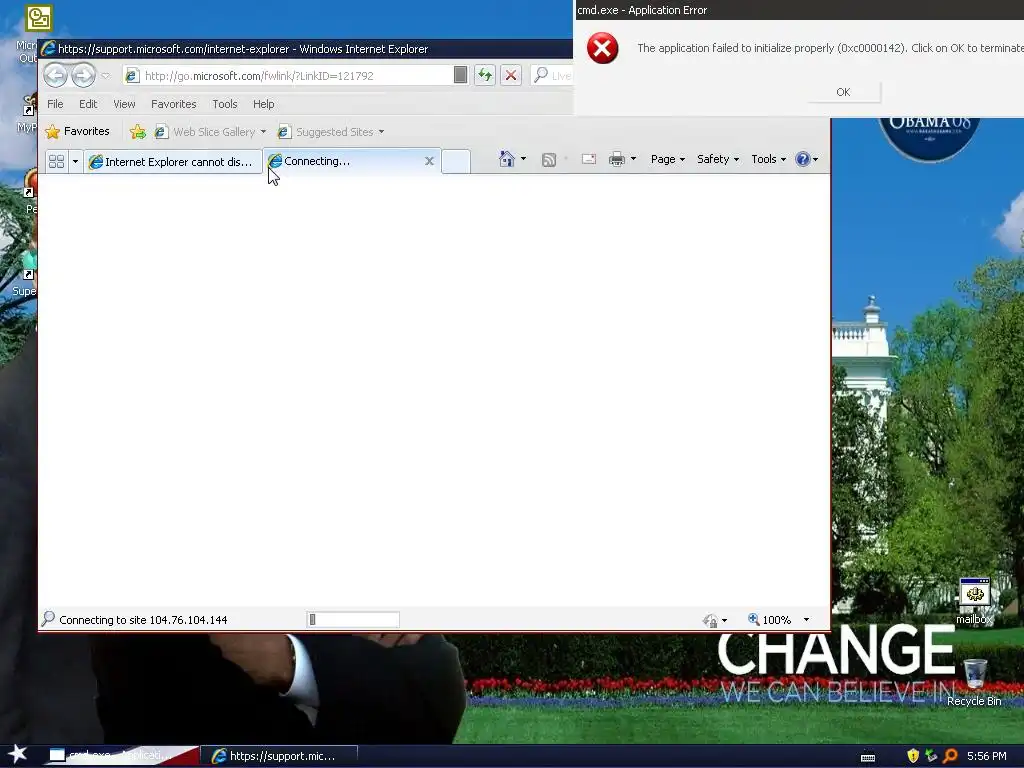Expand the Web Slice Gallery dropdown arrow

click(x=263, y=132)
